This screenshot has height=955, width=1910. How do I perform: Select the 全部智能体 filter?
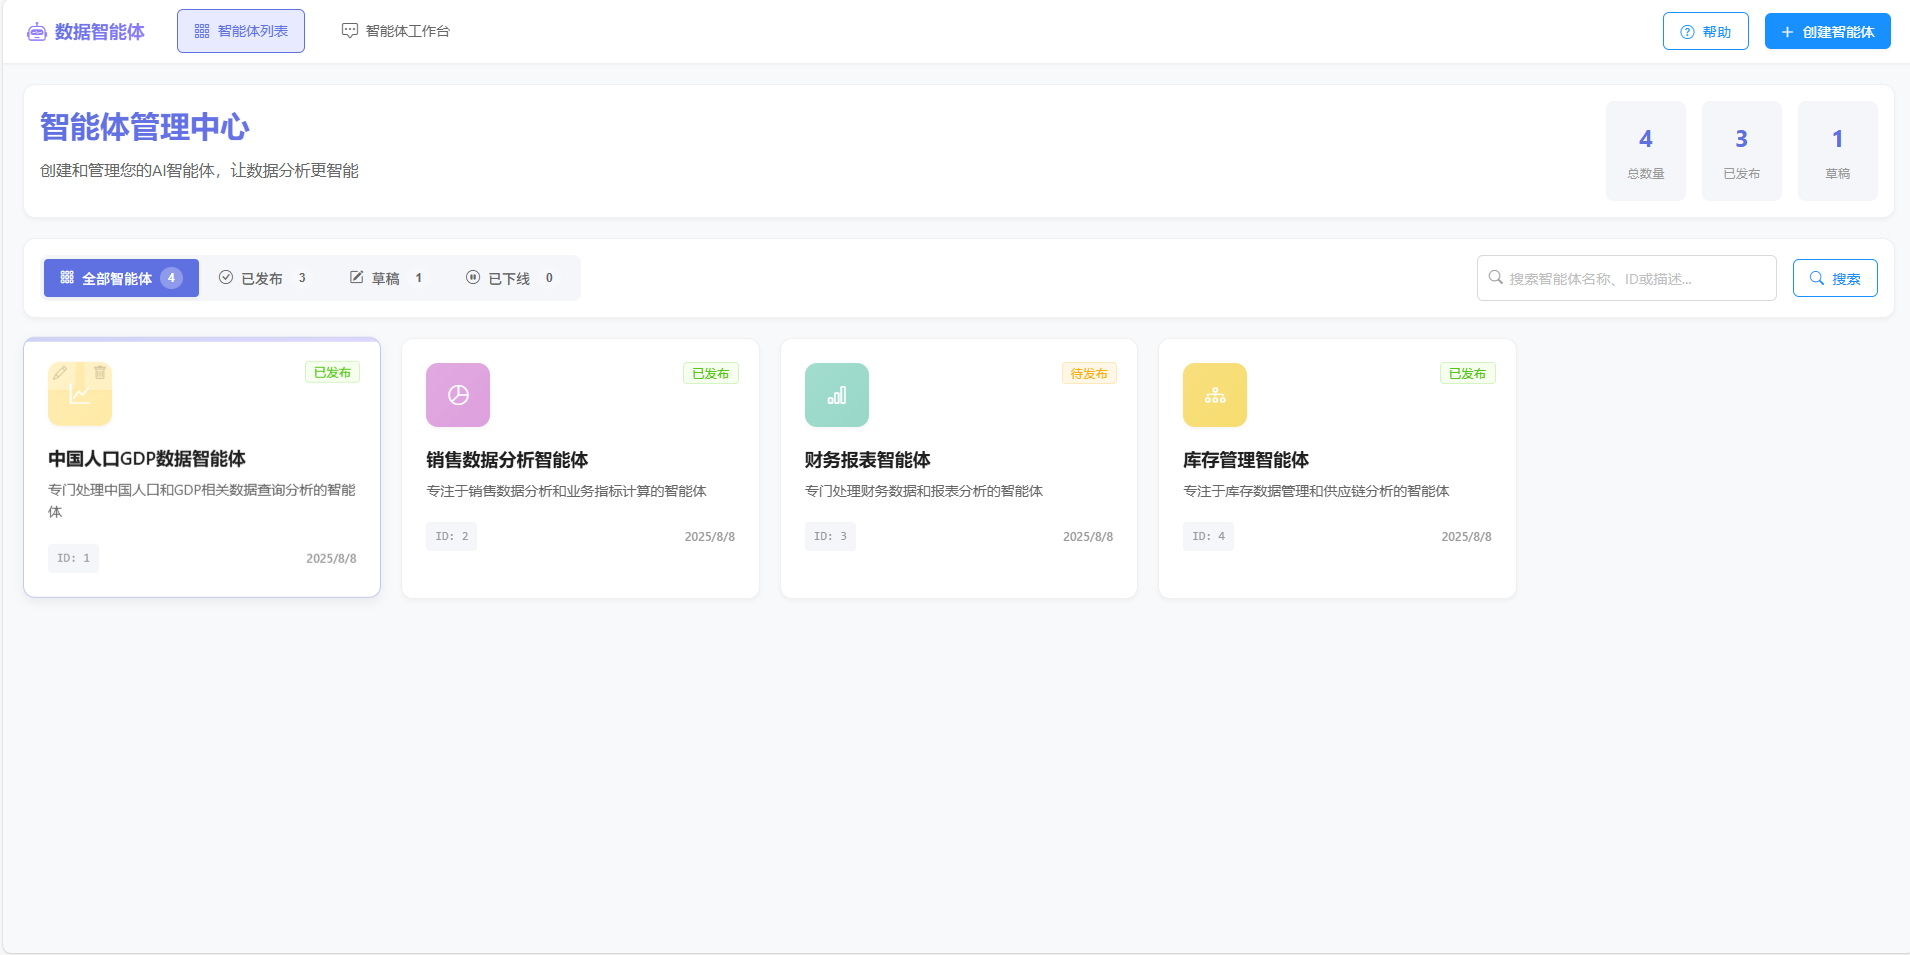121,278
